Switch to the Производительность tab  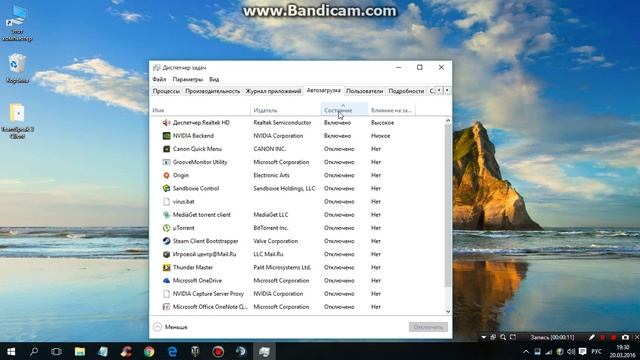pos(212,91)
